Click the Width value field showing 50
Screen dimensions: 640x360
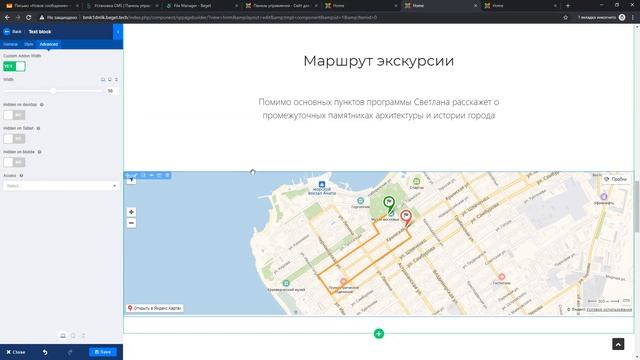(x=111, y=91)
